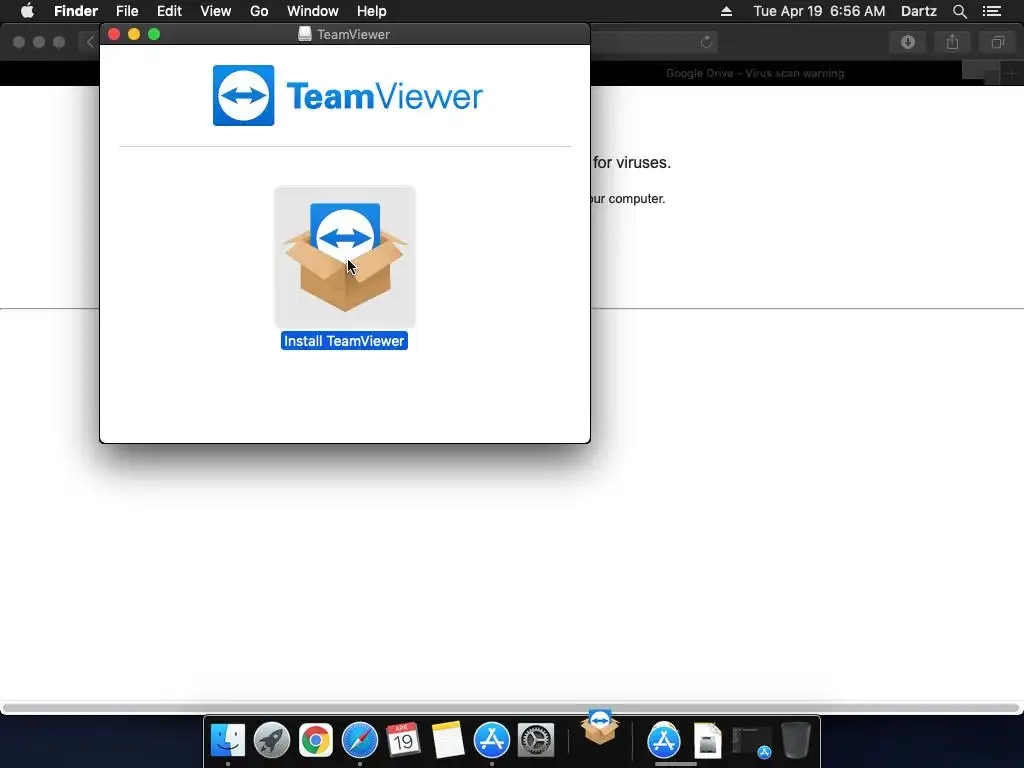Open Notes in the Dock
Image resolution: width=1024 pixels, height=768 pixels.
coord(447,740)
